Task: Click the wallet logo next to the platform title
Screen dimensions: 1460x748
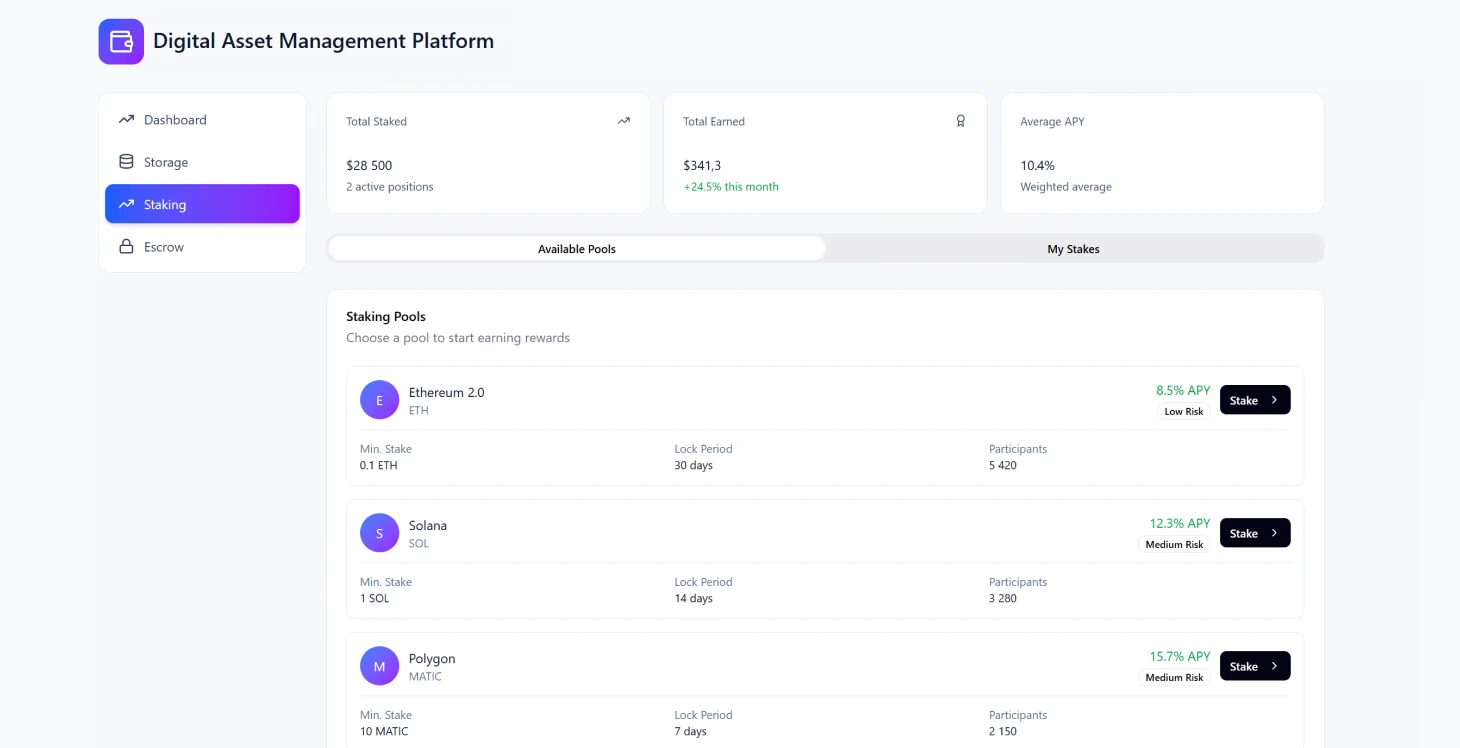Action: pos(120,41)
